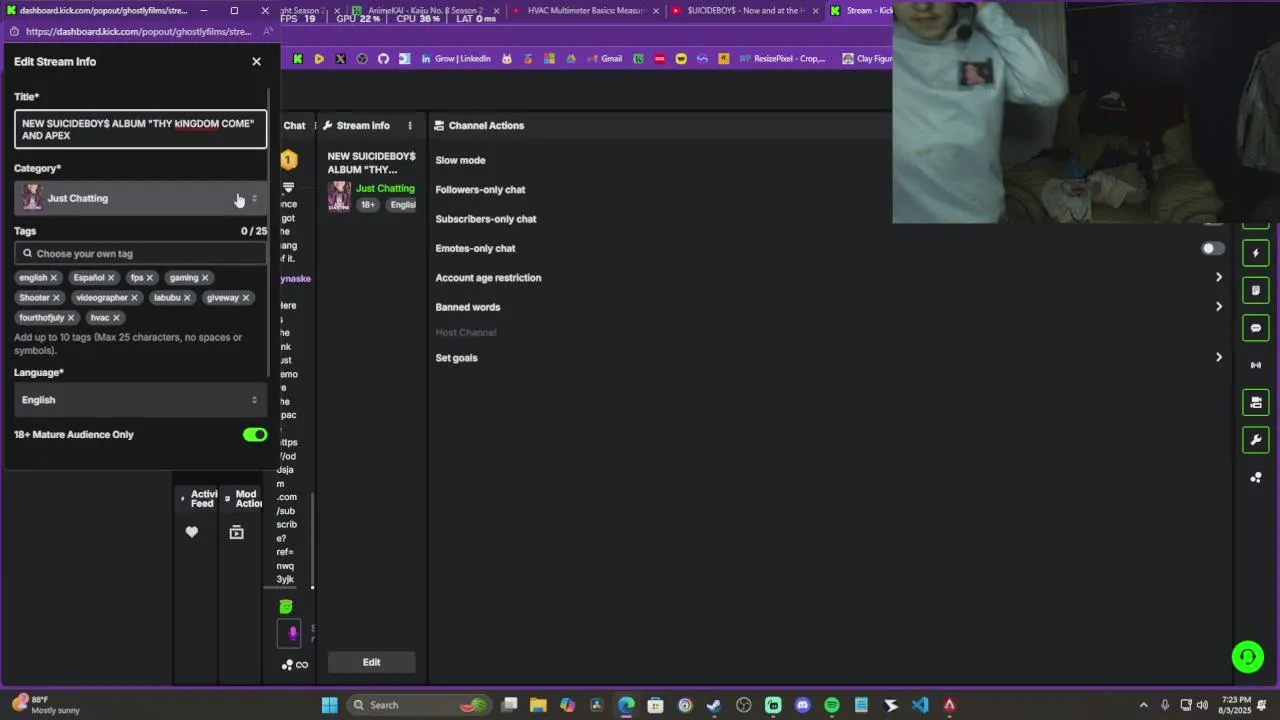Open the GitHub bookmark icon
This screenshot has width=1280, height=720.
(383, 59)
